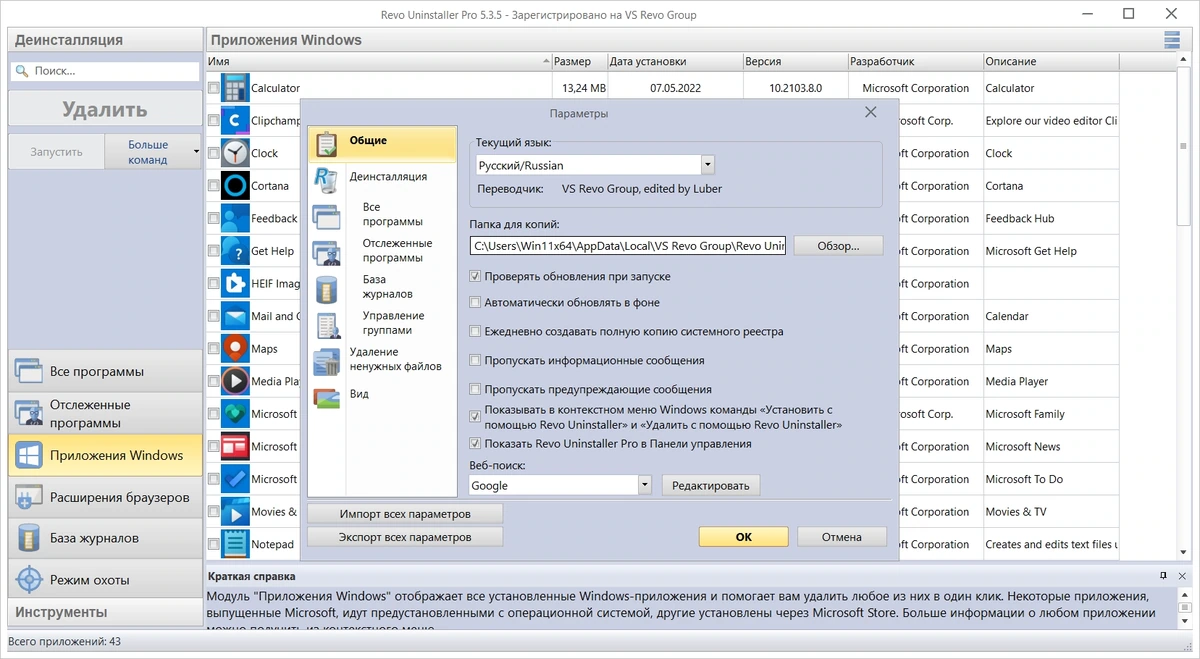Click the Clock app icon
The height and width of the screenshot is (659, 1200).
click(235, 153)
